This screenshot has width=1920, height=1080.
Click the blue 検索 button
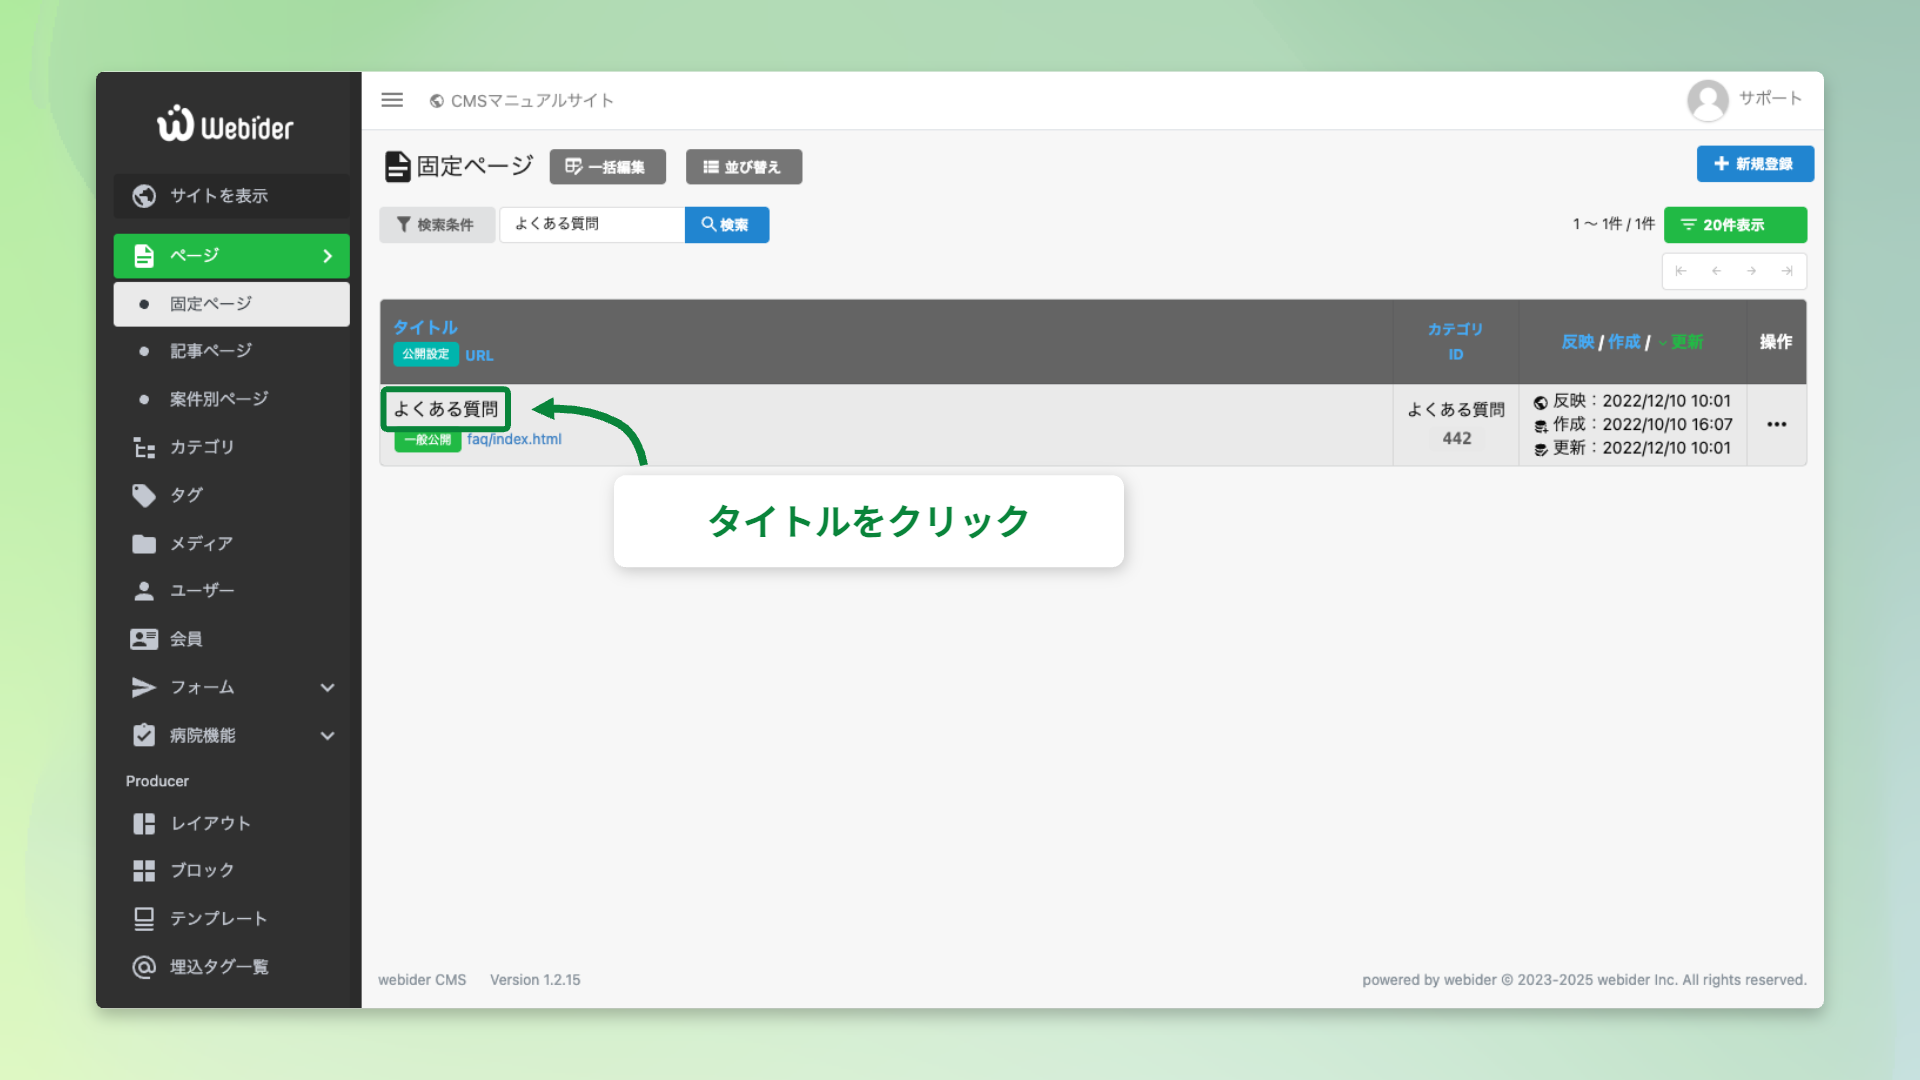click(726, 225)
